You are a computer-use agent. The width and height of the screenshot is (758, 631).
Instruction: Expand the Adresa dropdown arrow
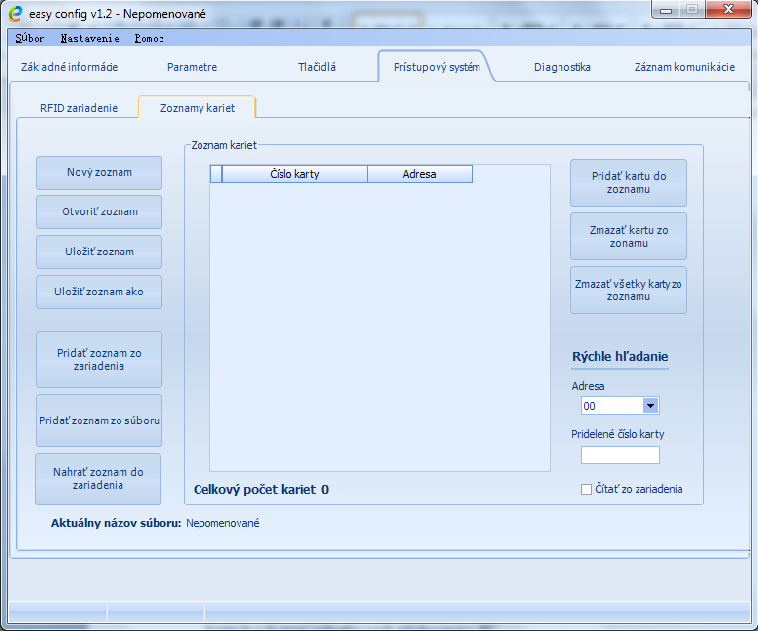point(651,406)
